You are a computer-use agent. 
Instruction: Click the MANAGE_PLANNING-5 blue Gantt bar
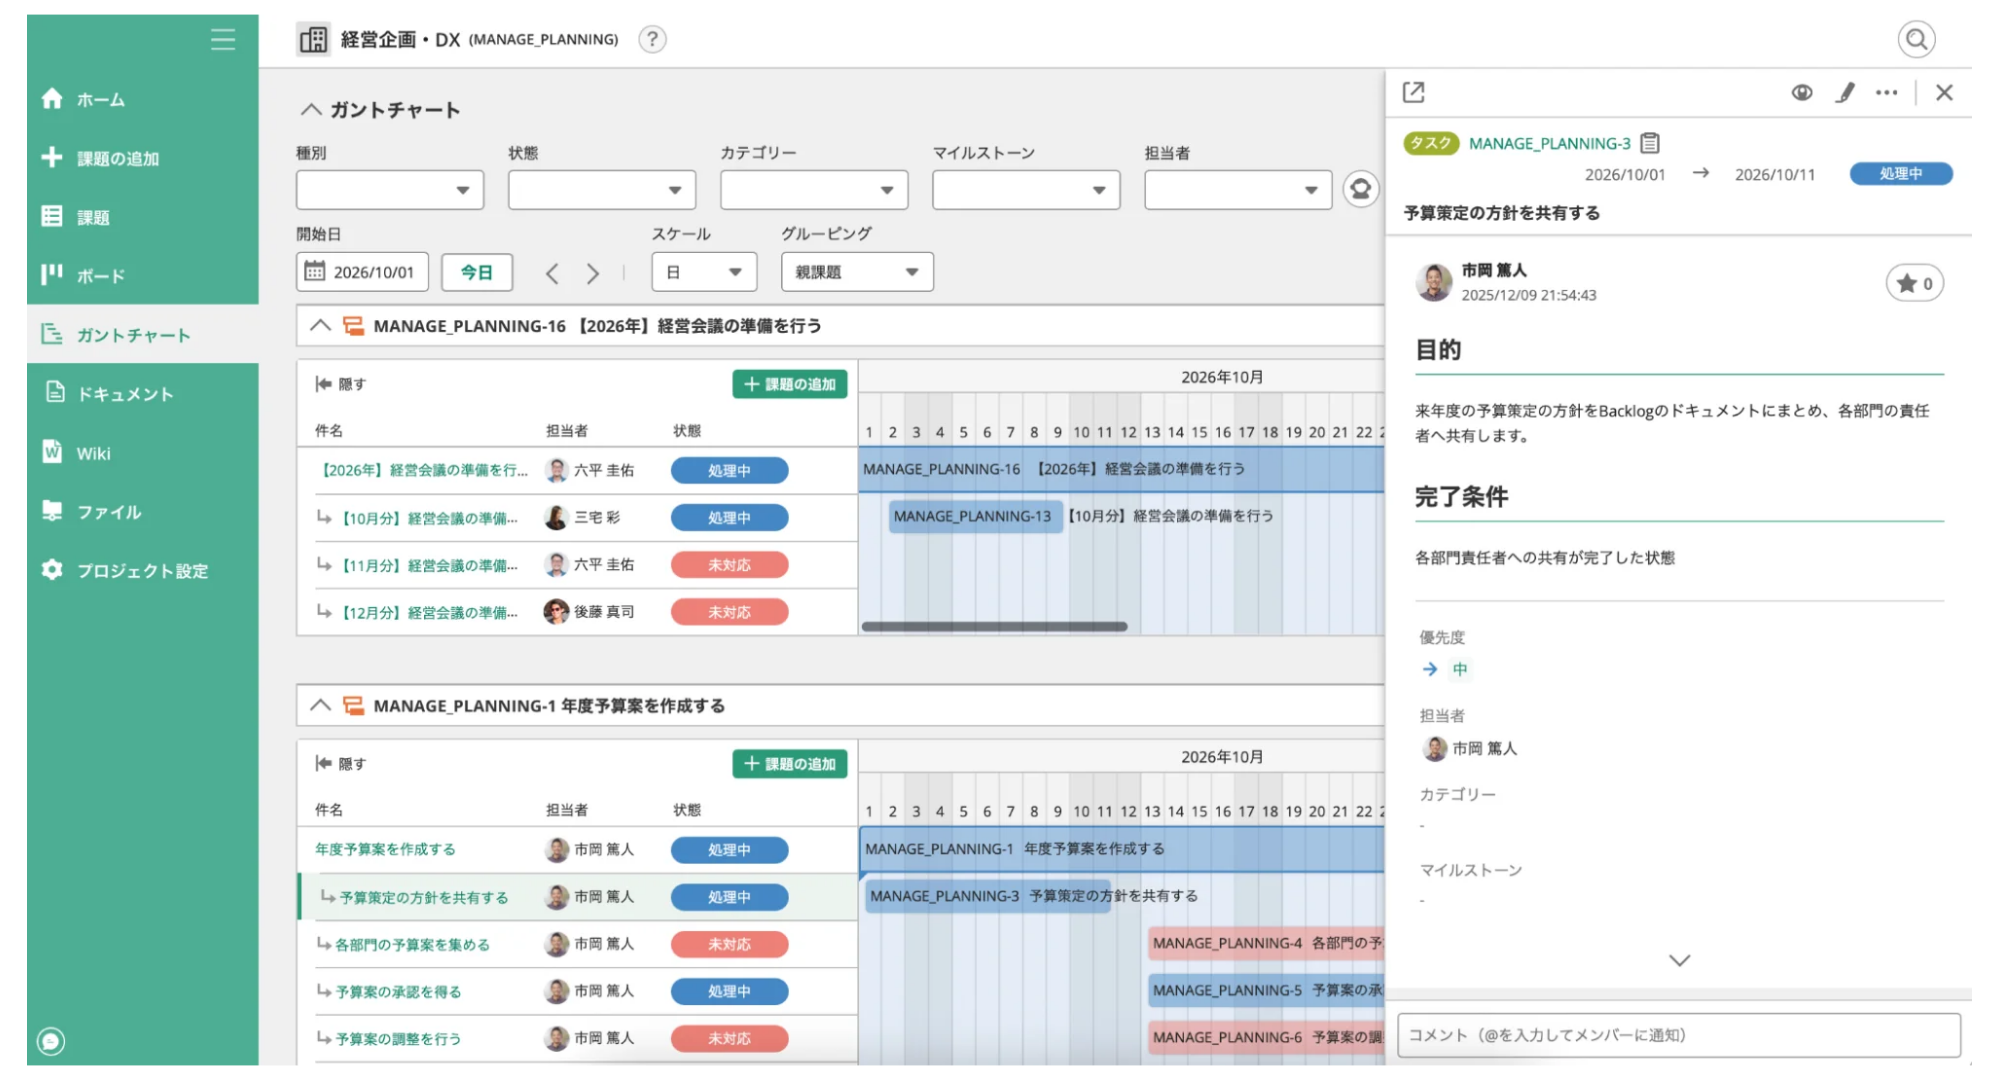(1266, 990)
